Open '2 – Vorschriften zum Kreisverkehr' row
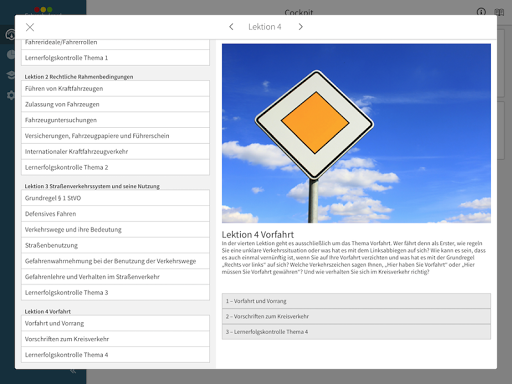 coord(356,316)
